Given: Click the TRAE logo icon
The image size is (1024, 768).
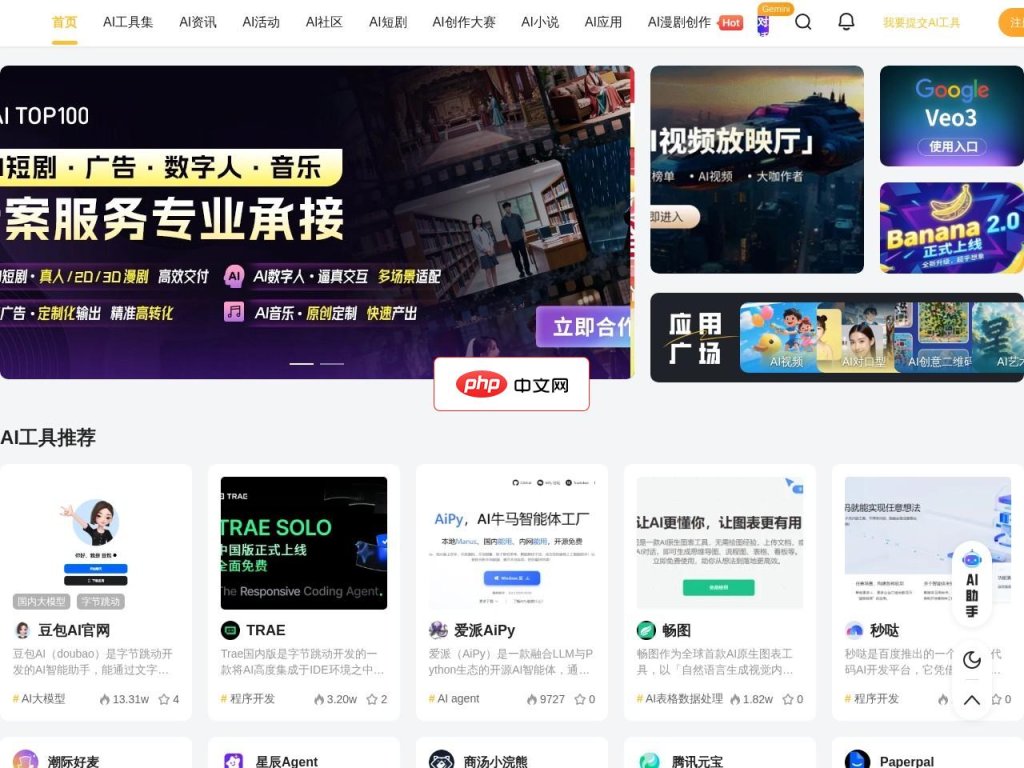Looking at the screenshot, I should tap(231, 630).
